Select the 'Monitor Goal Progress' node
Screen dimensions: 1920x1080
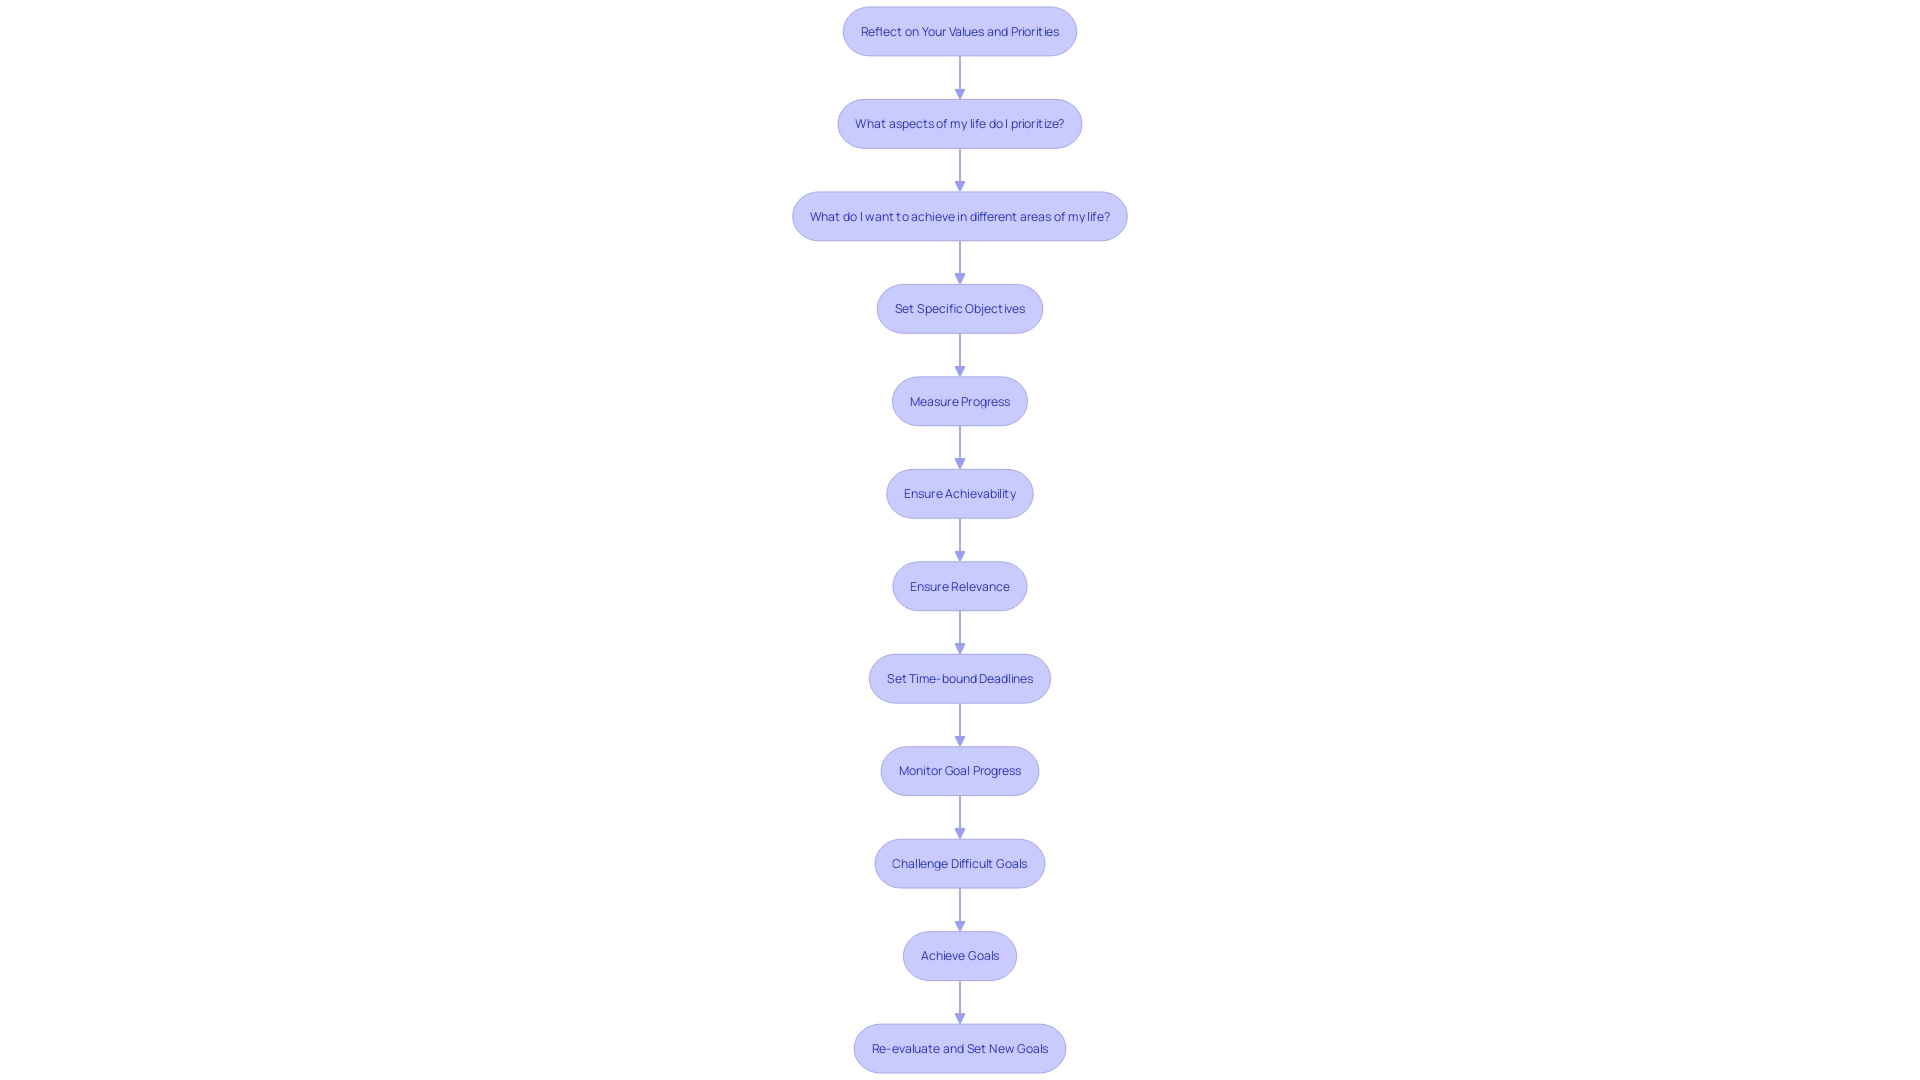[x=959, y=770]
